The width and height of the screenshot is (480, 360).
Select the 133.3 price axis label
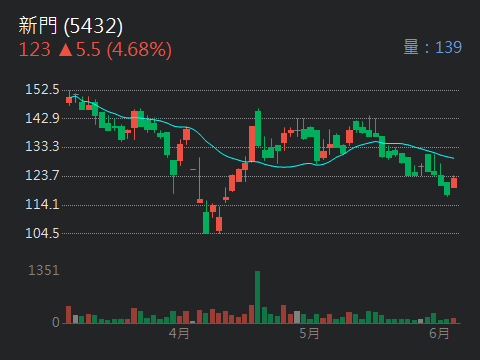[x=42, y=146]
